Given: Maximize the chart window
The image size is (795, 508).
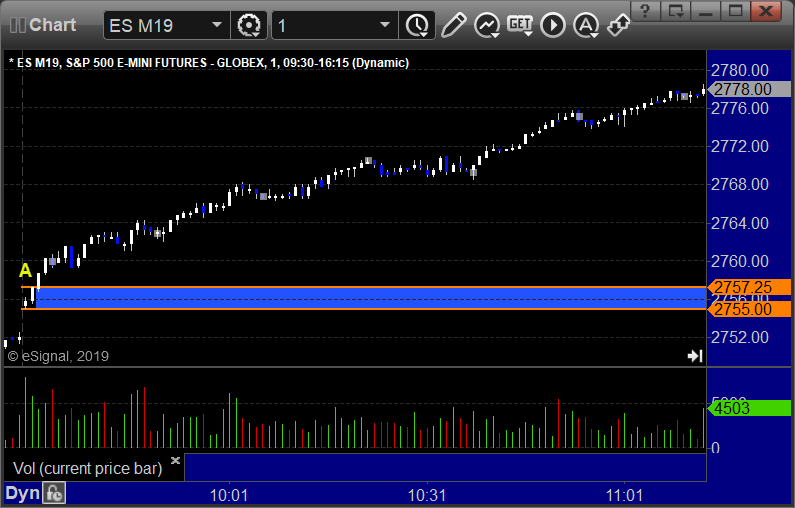Looking at the screenshot, I should (x=735, y=10).
